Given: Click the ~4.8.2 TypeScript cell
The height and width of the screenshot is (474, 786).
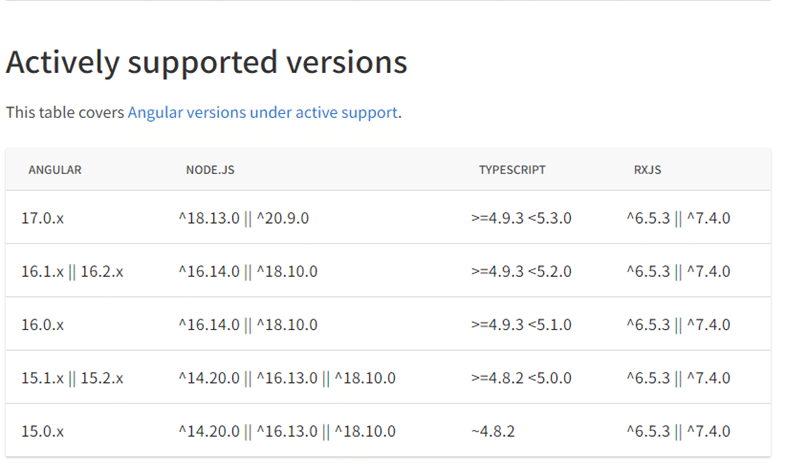Looking at the screenshot, I should tap(493, 431).
